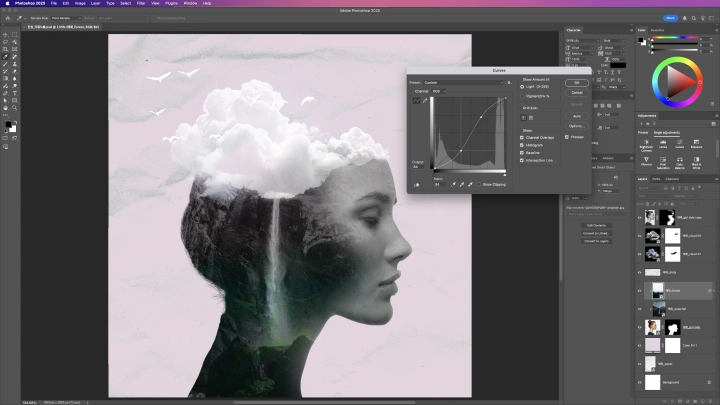
Task: Select the Light (0-255) radio option
Action: [522, 87]
